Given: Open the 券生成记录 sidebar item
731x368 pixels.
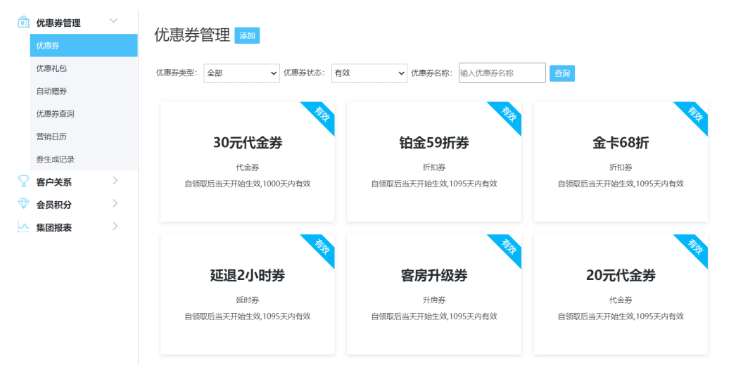Looking at the screenshot, I should (83, 159).
